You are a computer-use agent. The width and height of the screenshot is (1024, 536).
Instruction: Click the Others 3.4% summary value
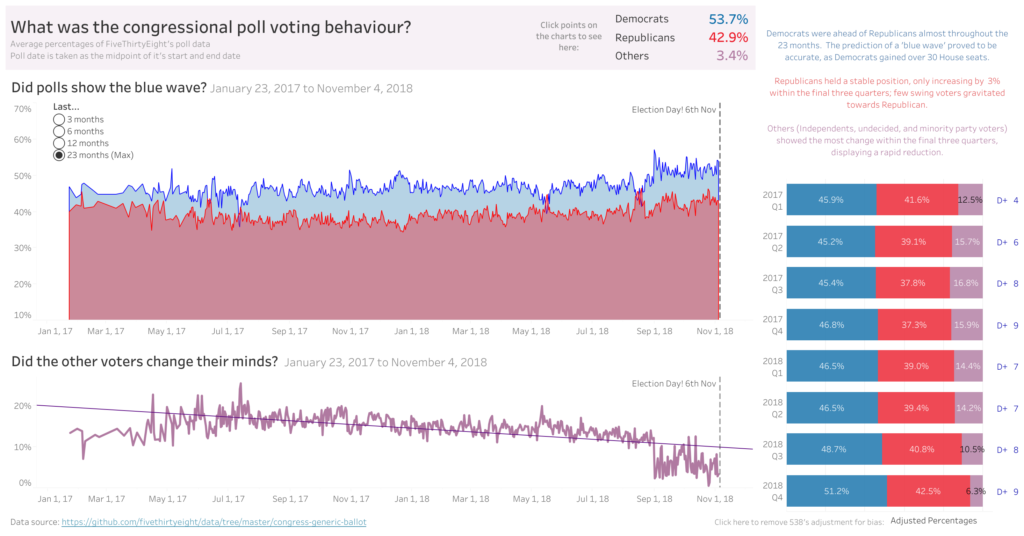click(732, 56)
